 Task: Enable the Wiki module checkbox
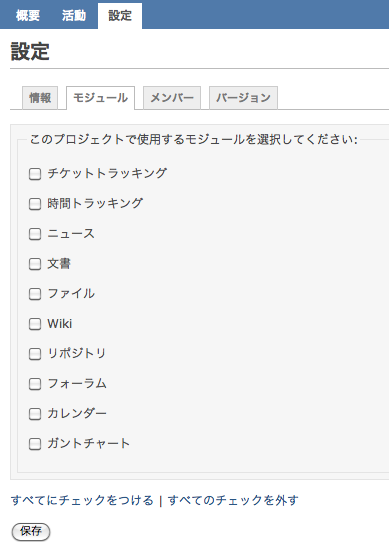pyautogui.click(x=35, y=324)
